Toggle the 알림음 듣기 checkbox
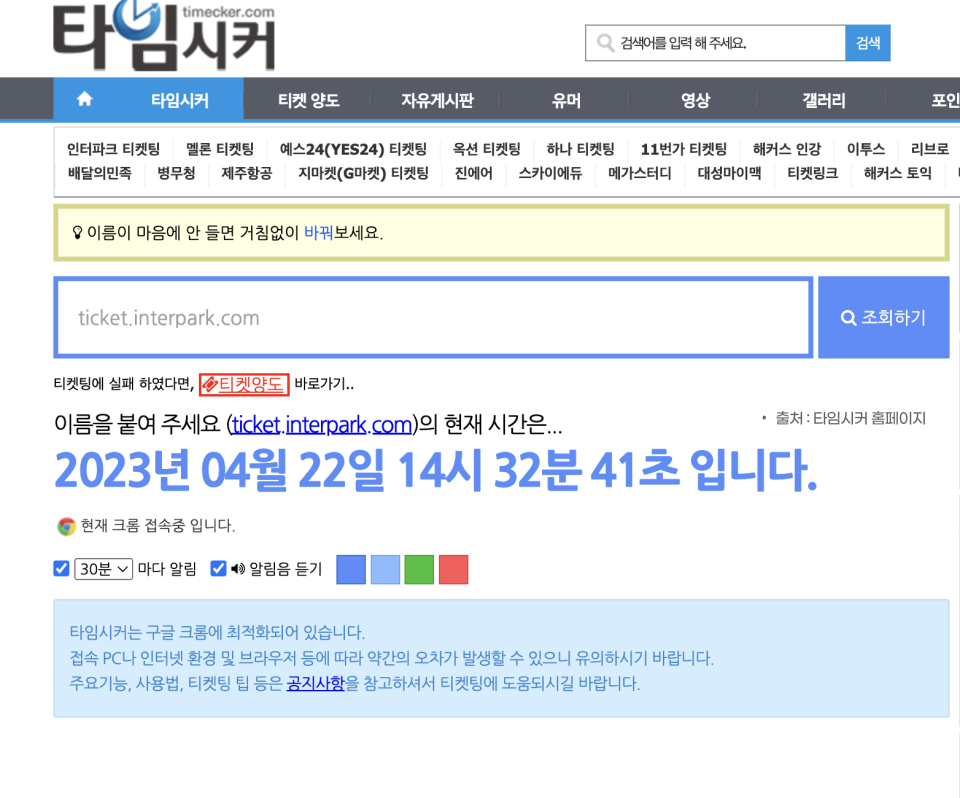The width and height of the screenshot is (960, 798). click(x=218, y=568)
